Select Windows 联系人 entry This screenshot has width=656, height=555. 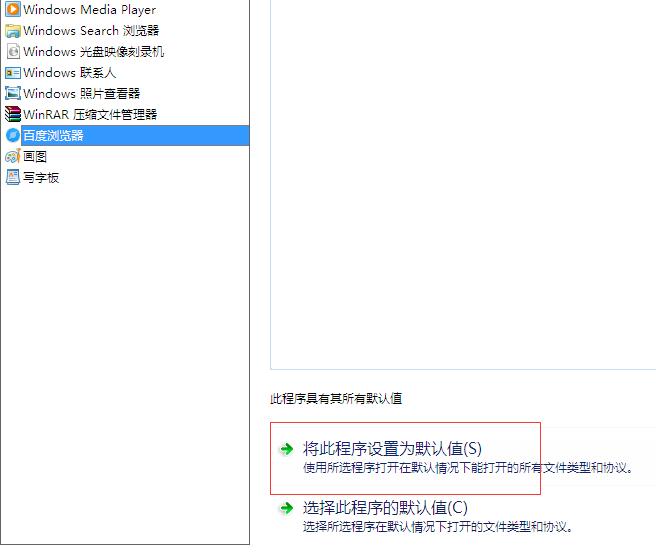pos(69,72)
